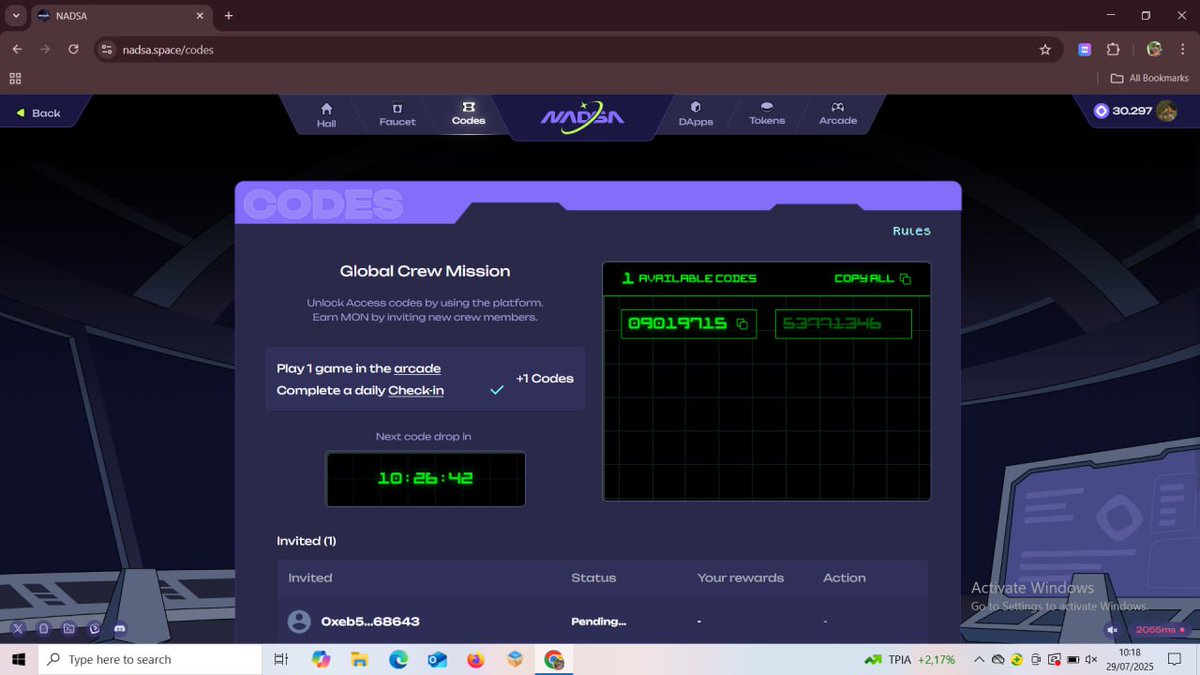
Task: Open the Chrome profile avatar
Action: tap(1154, 49)
